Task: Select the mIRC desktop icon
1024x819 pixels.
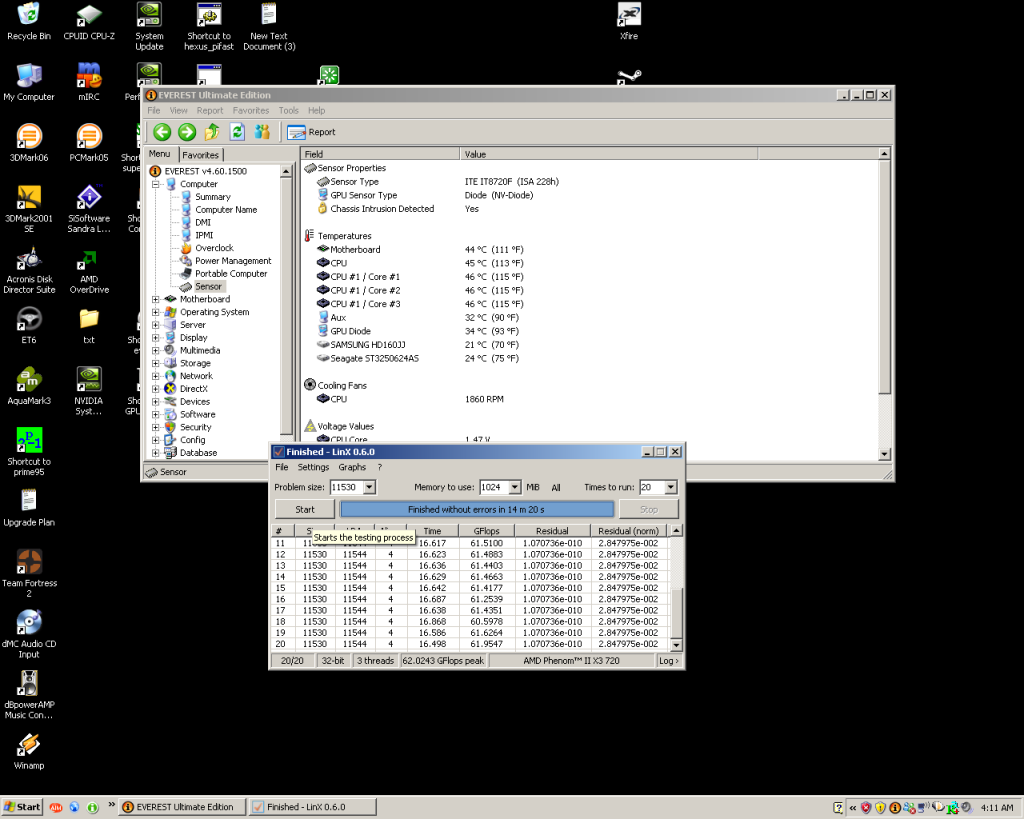Action: click(x=89, y=83)
